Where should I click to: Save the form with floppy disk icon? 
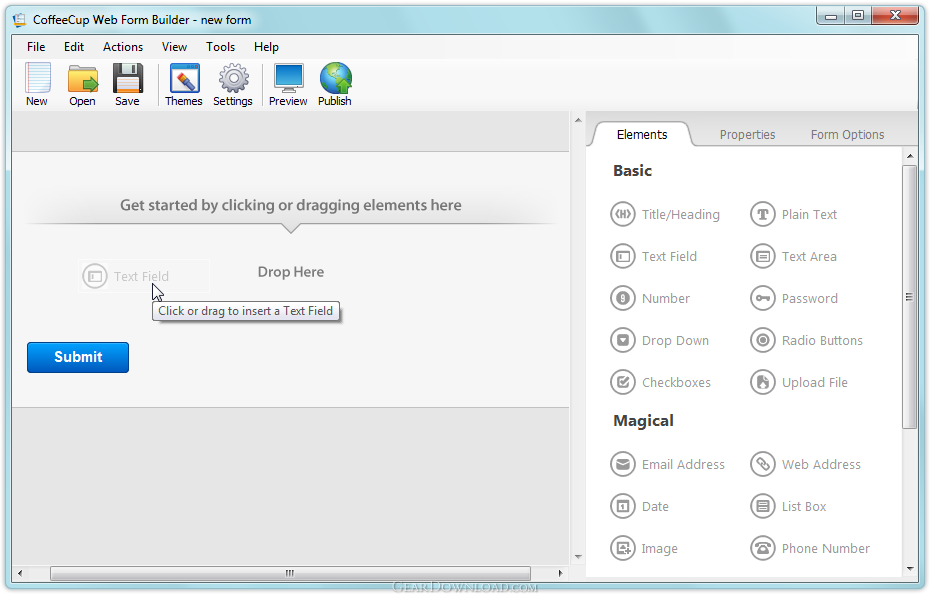pyautogui.click(x=128, y=84)
